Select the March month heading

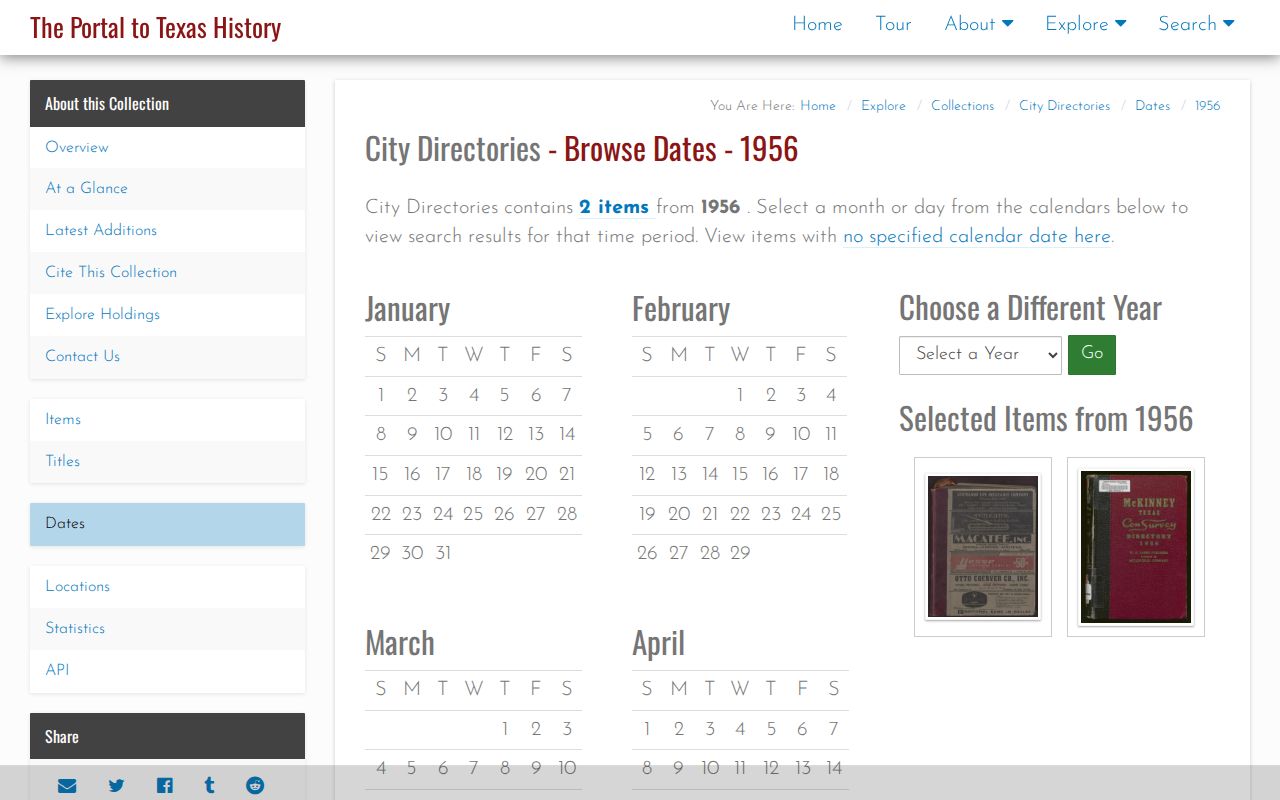(x=400, y=643)
